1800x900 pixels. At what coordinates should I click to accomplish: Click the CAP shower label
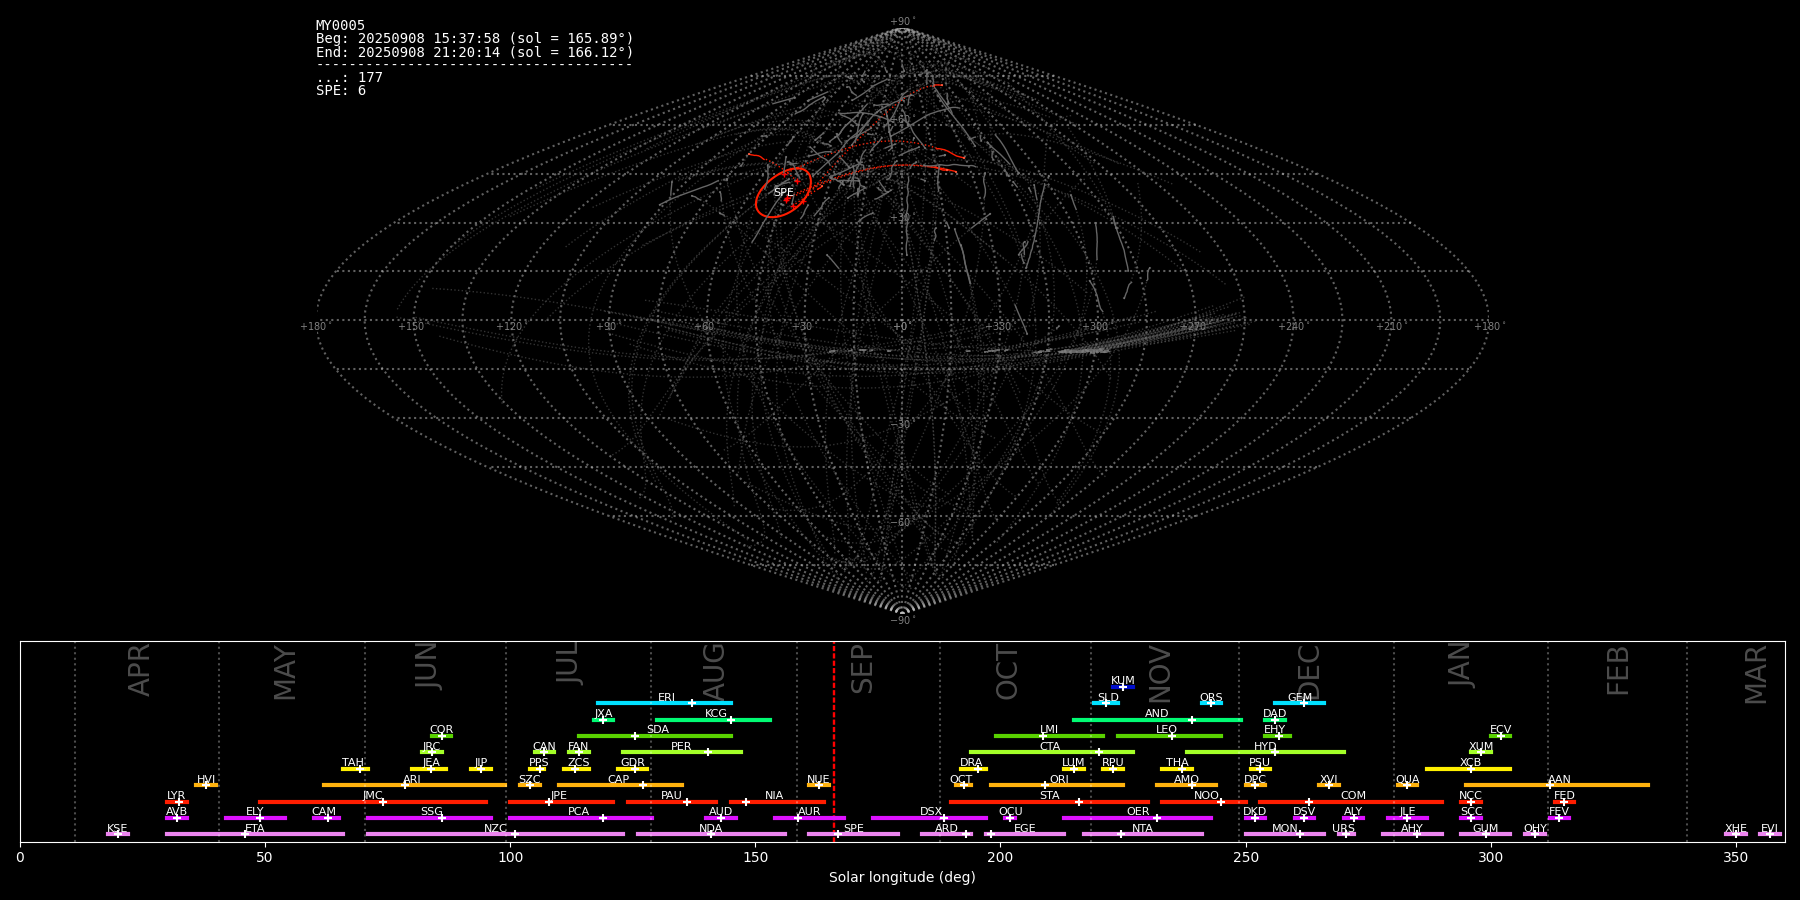pos(619,780)
